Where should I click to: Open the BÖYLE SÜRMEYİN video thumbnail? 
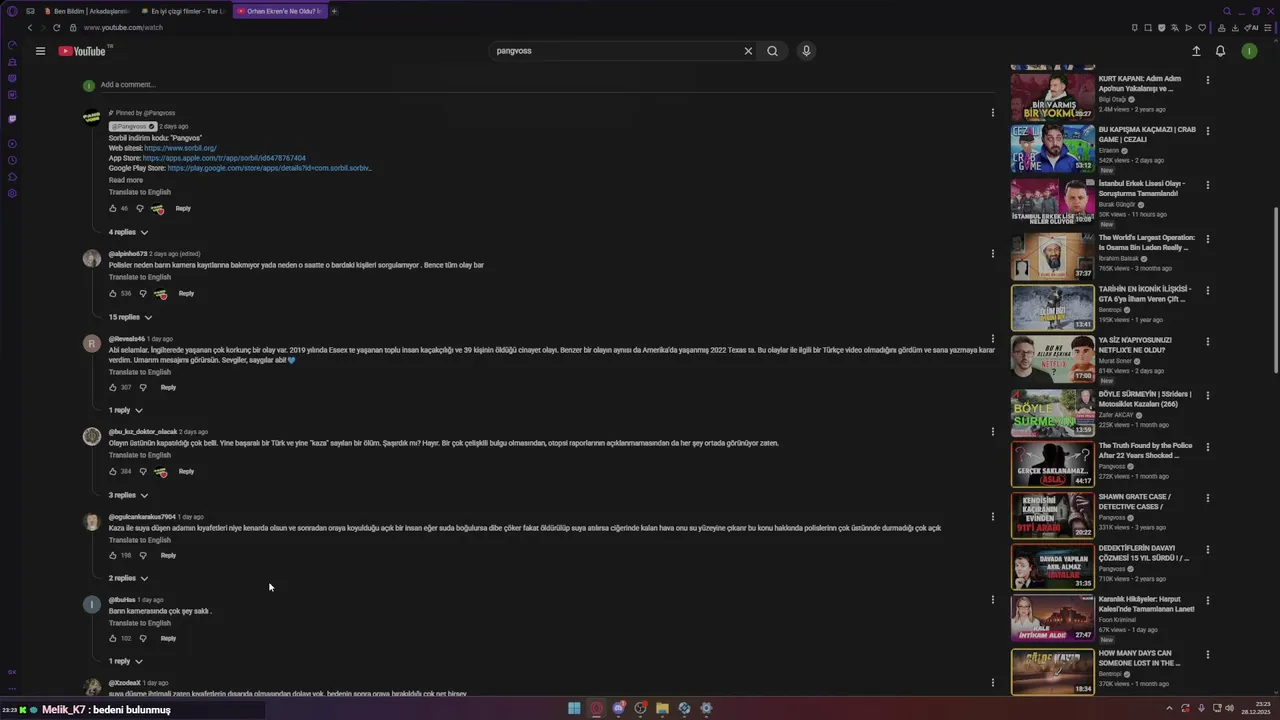1053,413
